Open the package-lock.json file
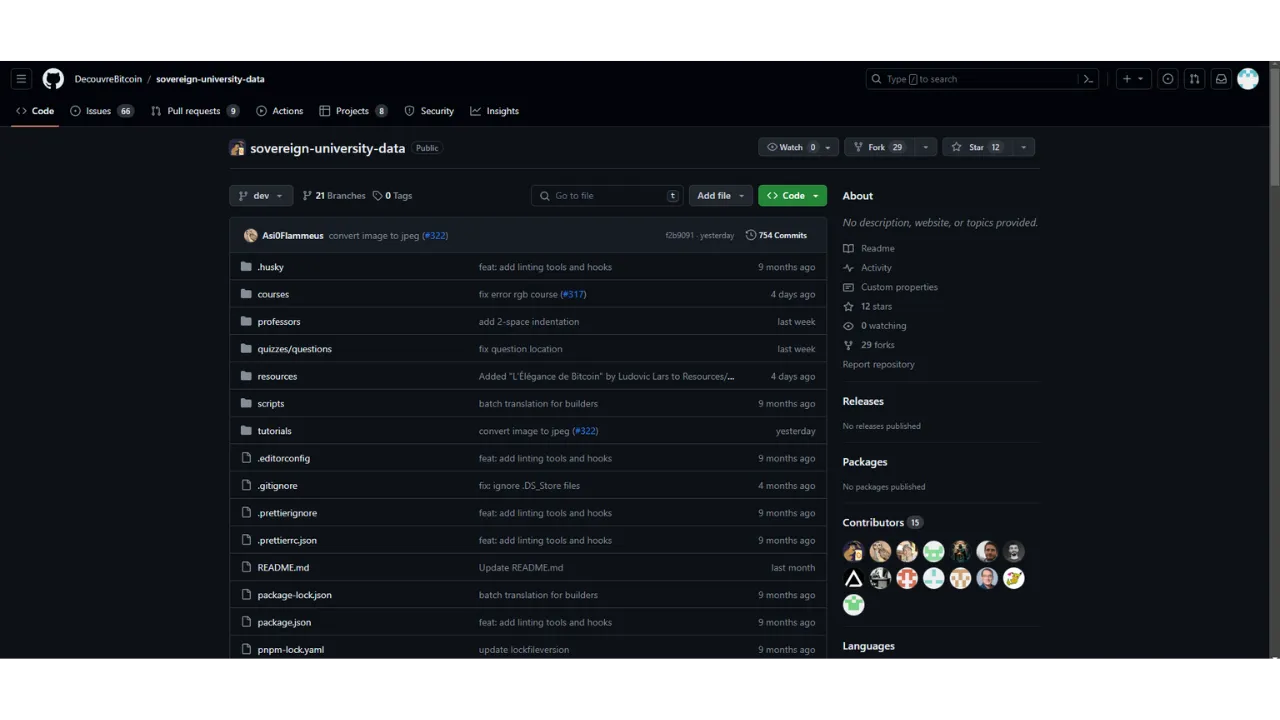This screenshot has height=720, width=1280. [295, 595]
